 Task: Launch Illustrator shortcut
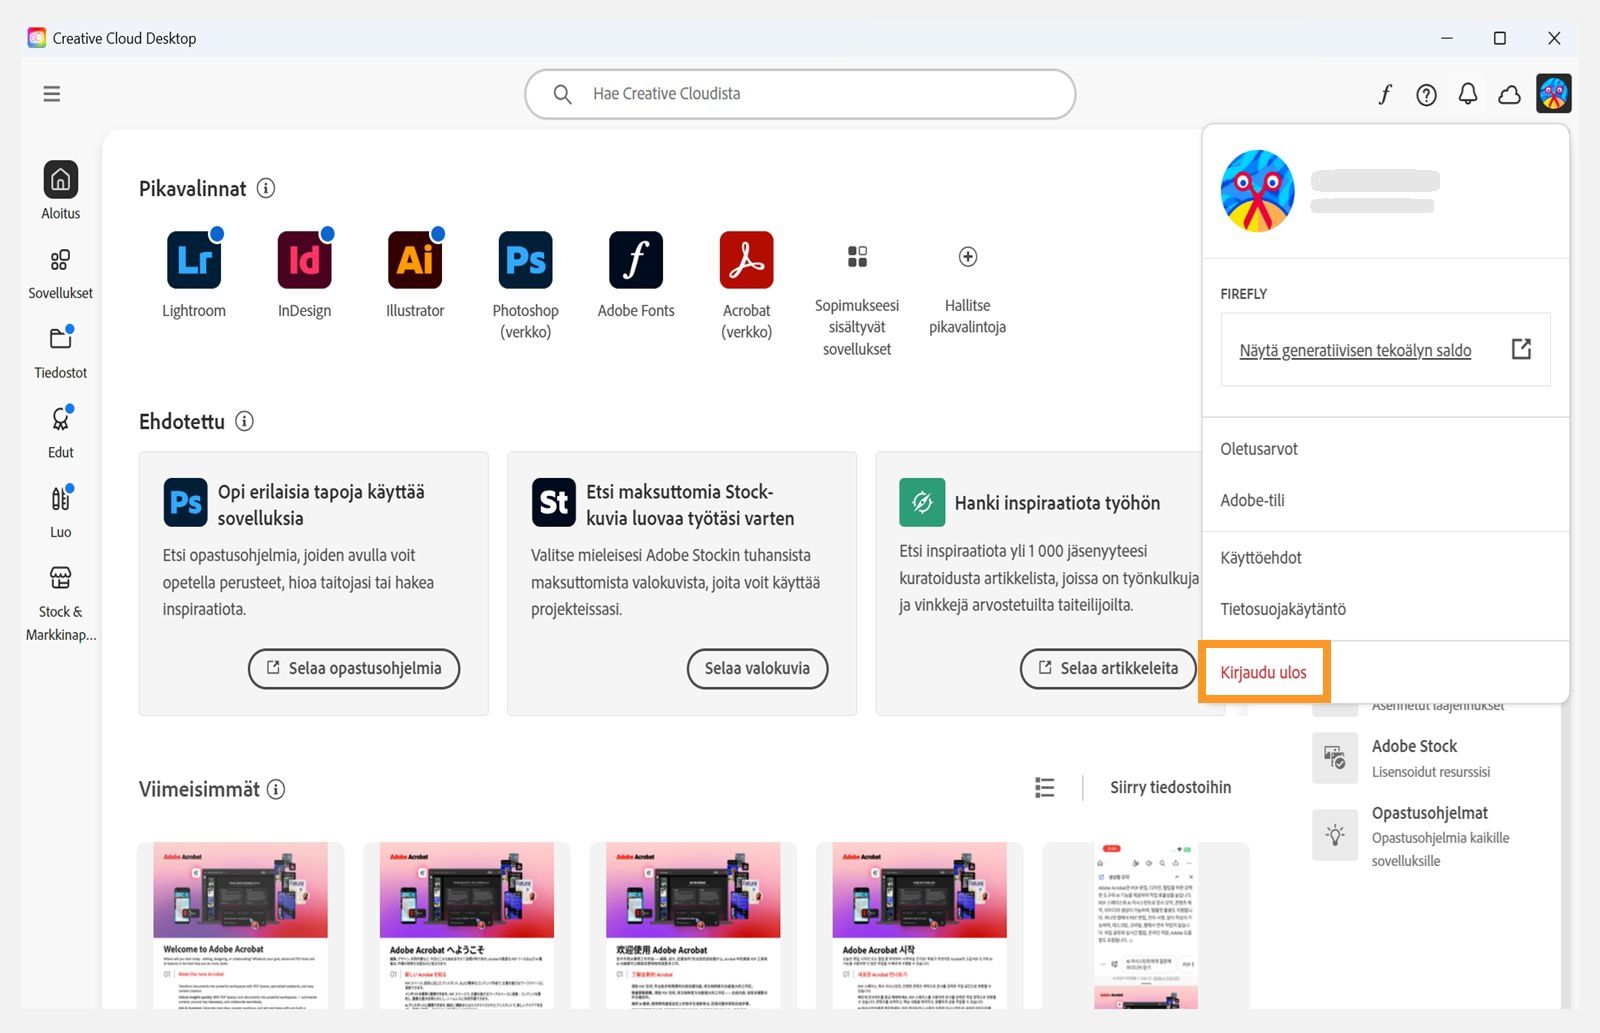coord(415,260)
